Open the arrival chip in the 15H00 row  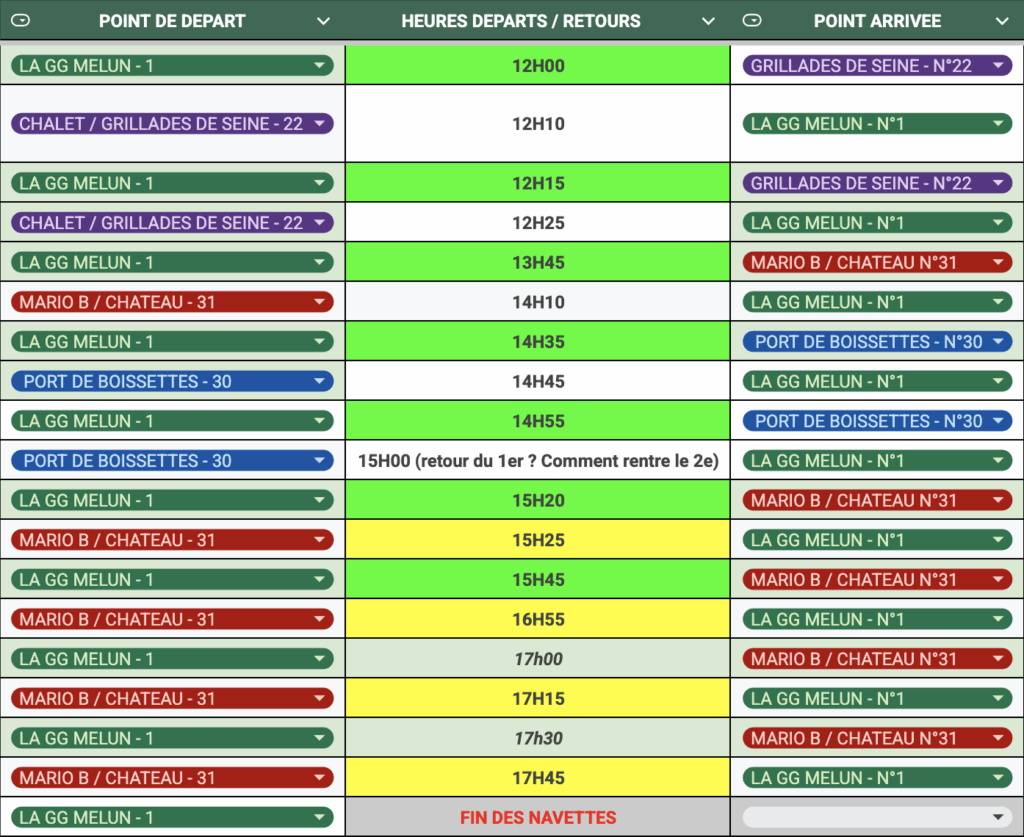pos(877,460)
